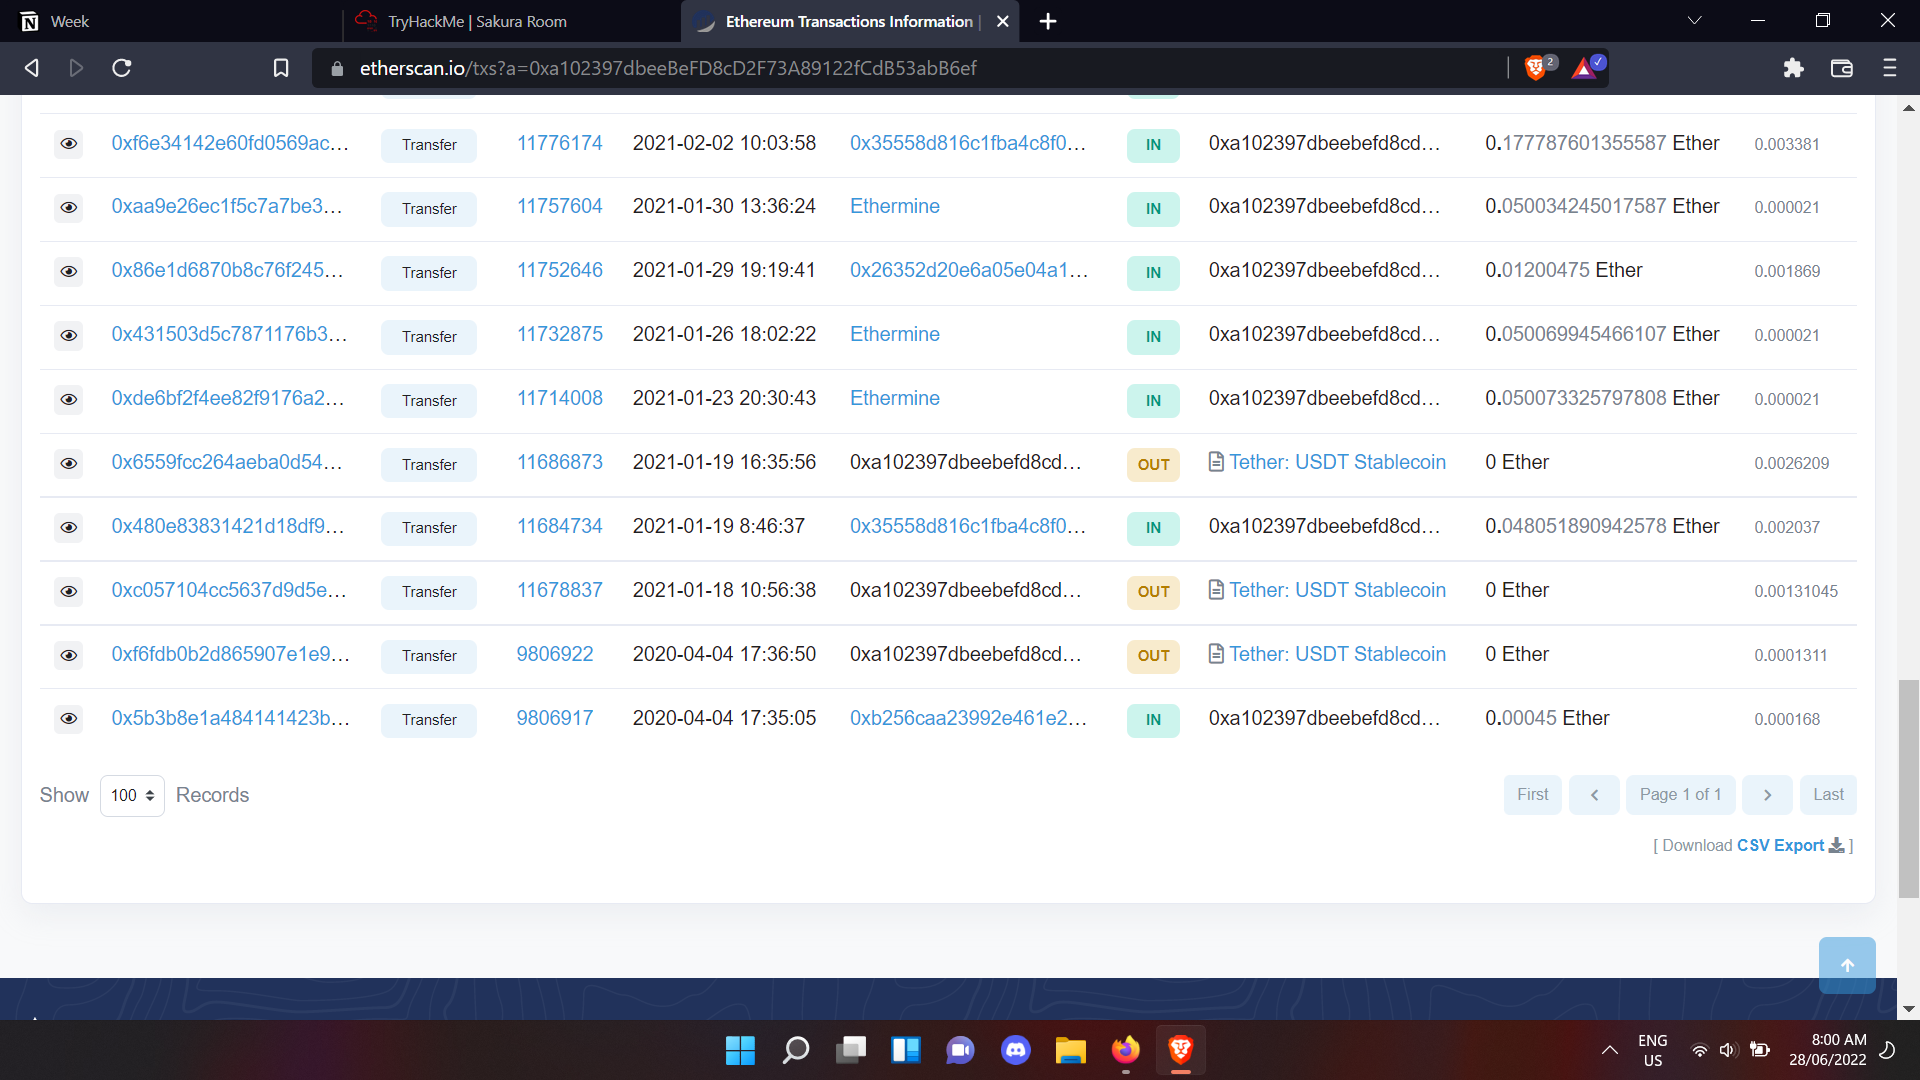Open the Brave Shields lion icon

[x=1535, y=68]
